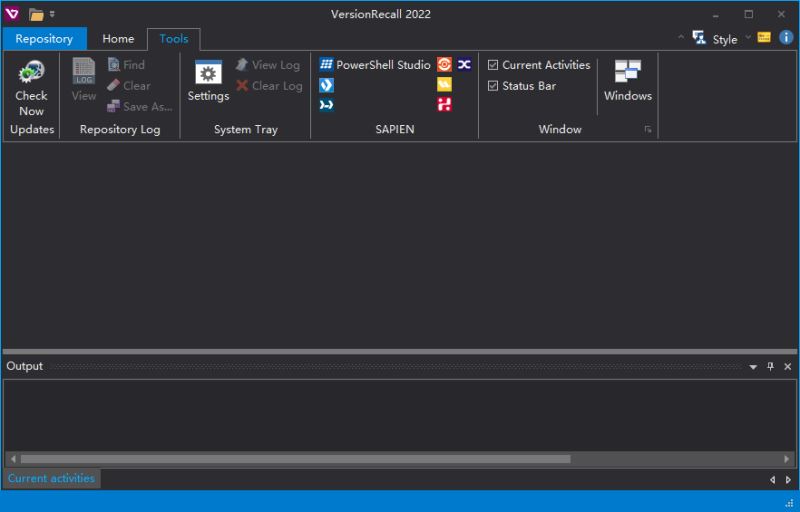Click the blue prompt-arrow SAPIEN icon

[x=327, y=105]
